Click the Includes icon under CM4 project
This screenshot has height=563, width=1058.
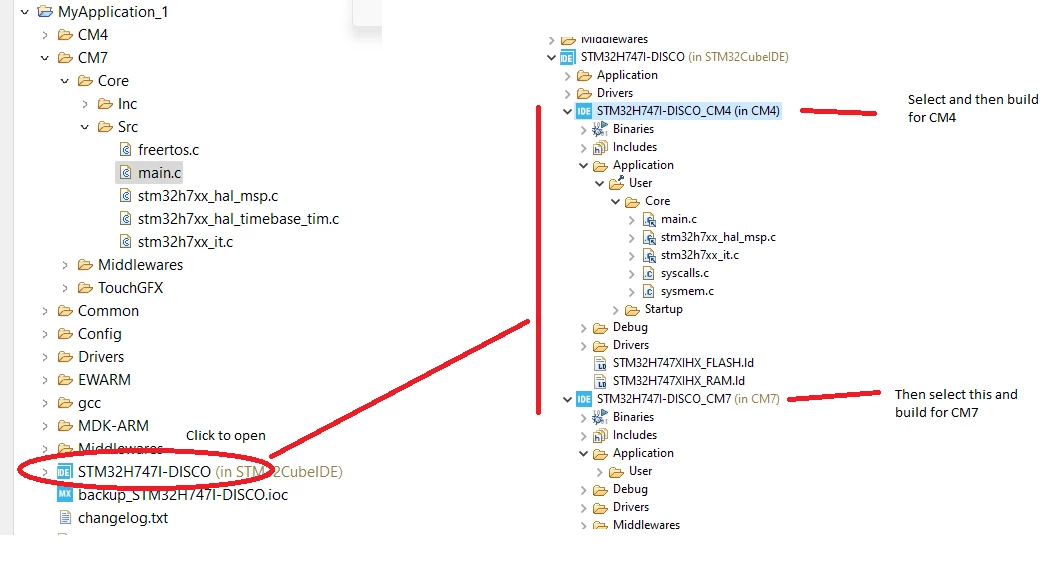pos(600,147)
